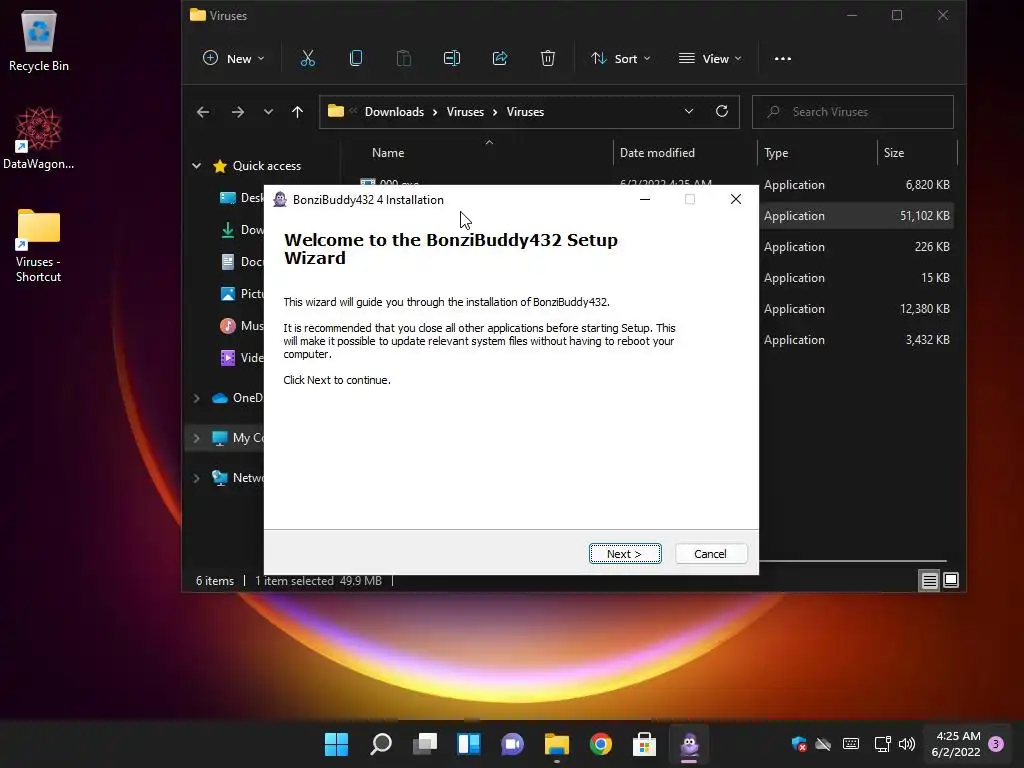Image resolution: width=1024 pixels, height=768 pixels.
Task: Select Quick access in the navigation pane
Action: (x=266, y=166)
